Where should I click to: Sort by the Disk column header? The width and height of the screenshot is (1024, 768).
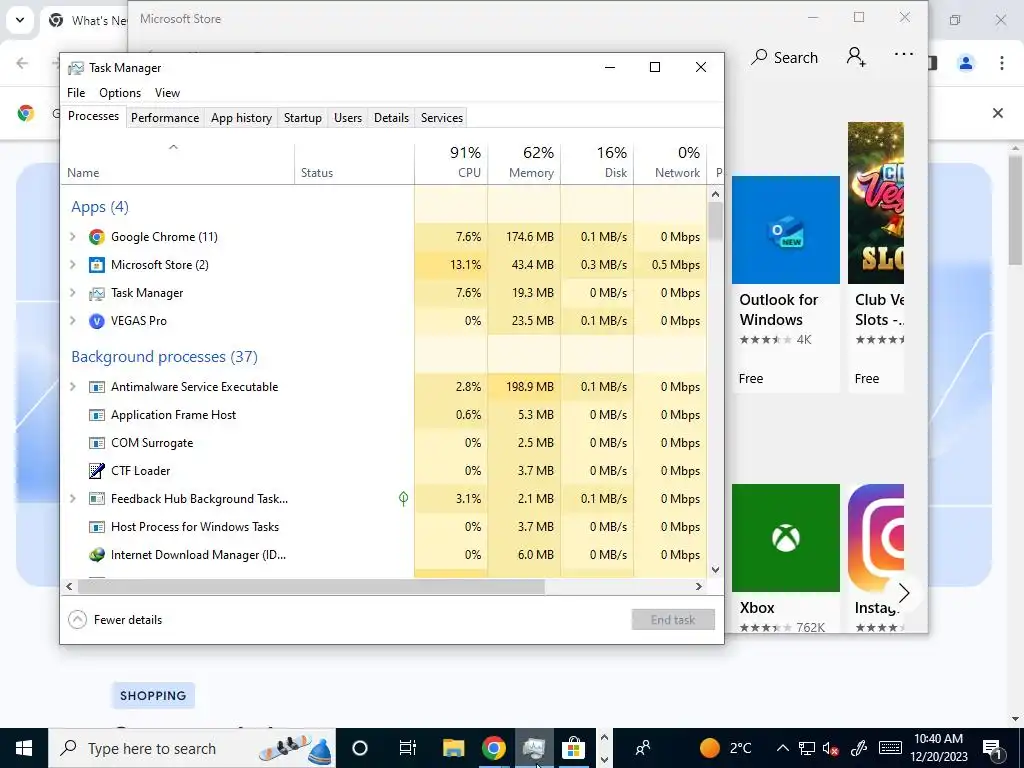[x=597, y=163]
